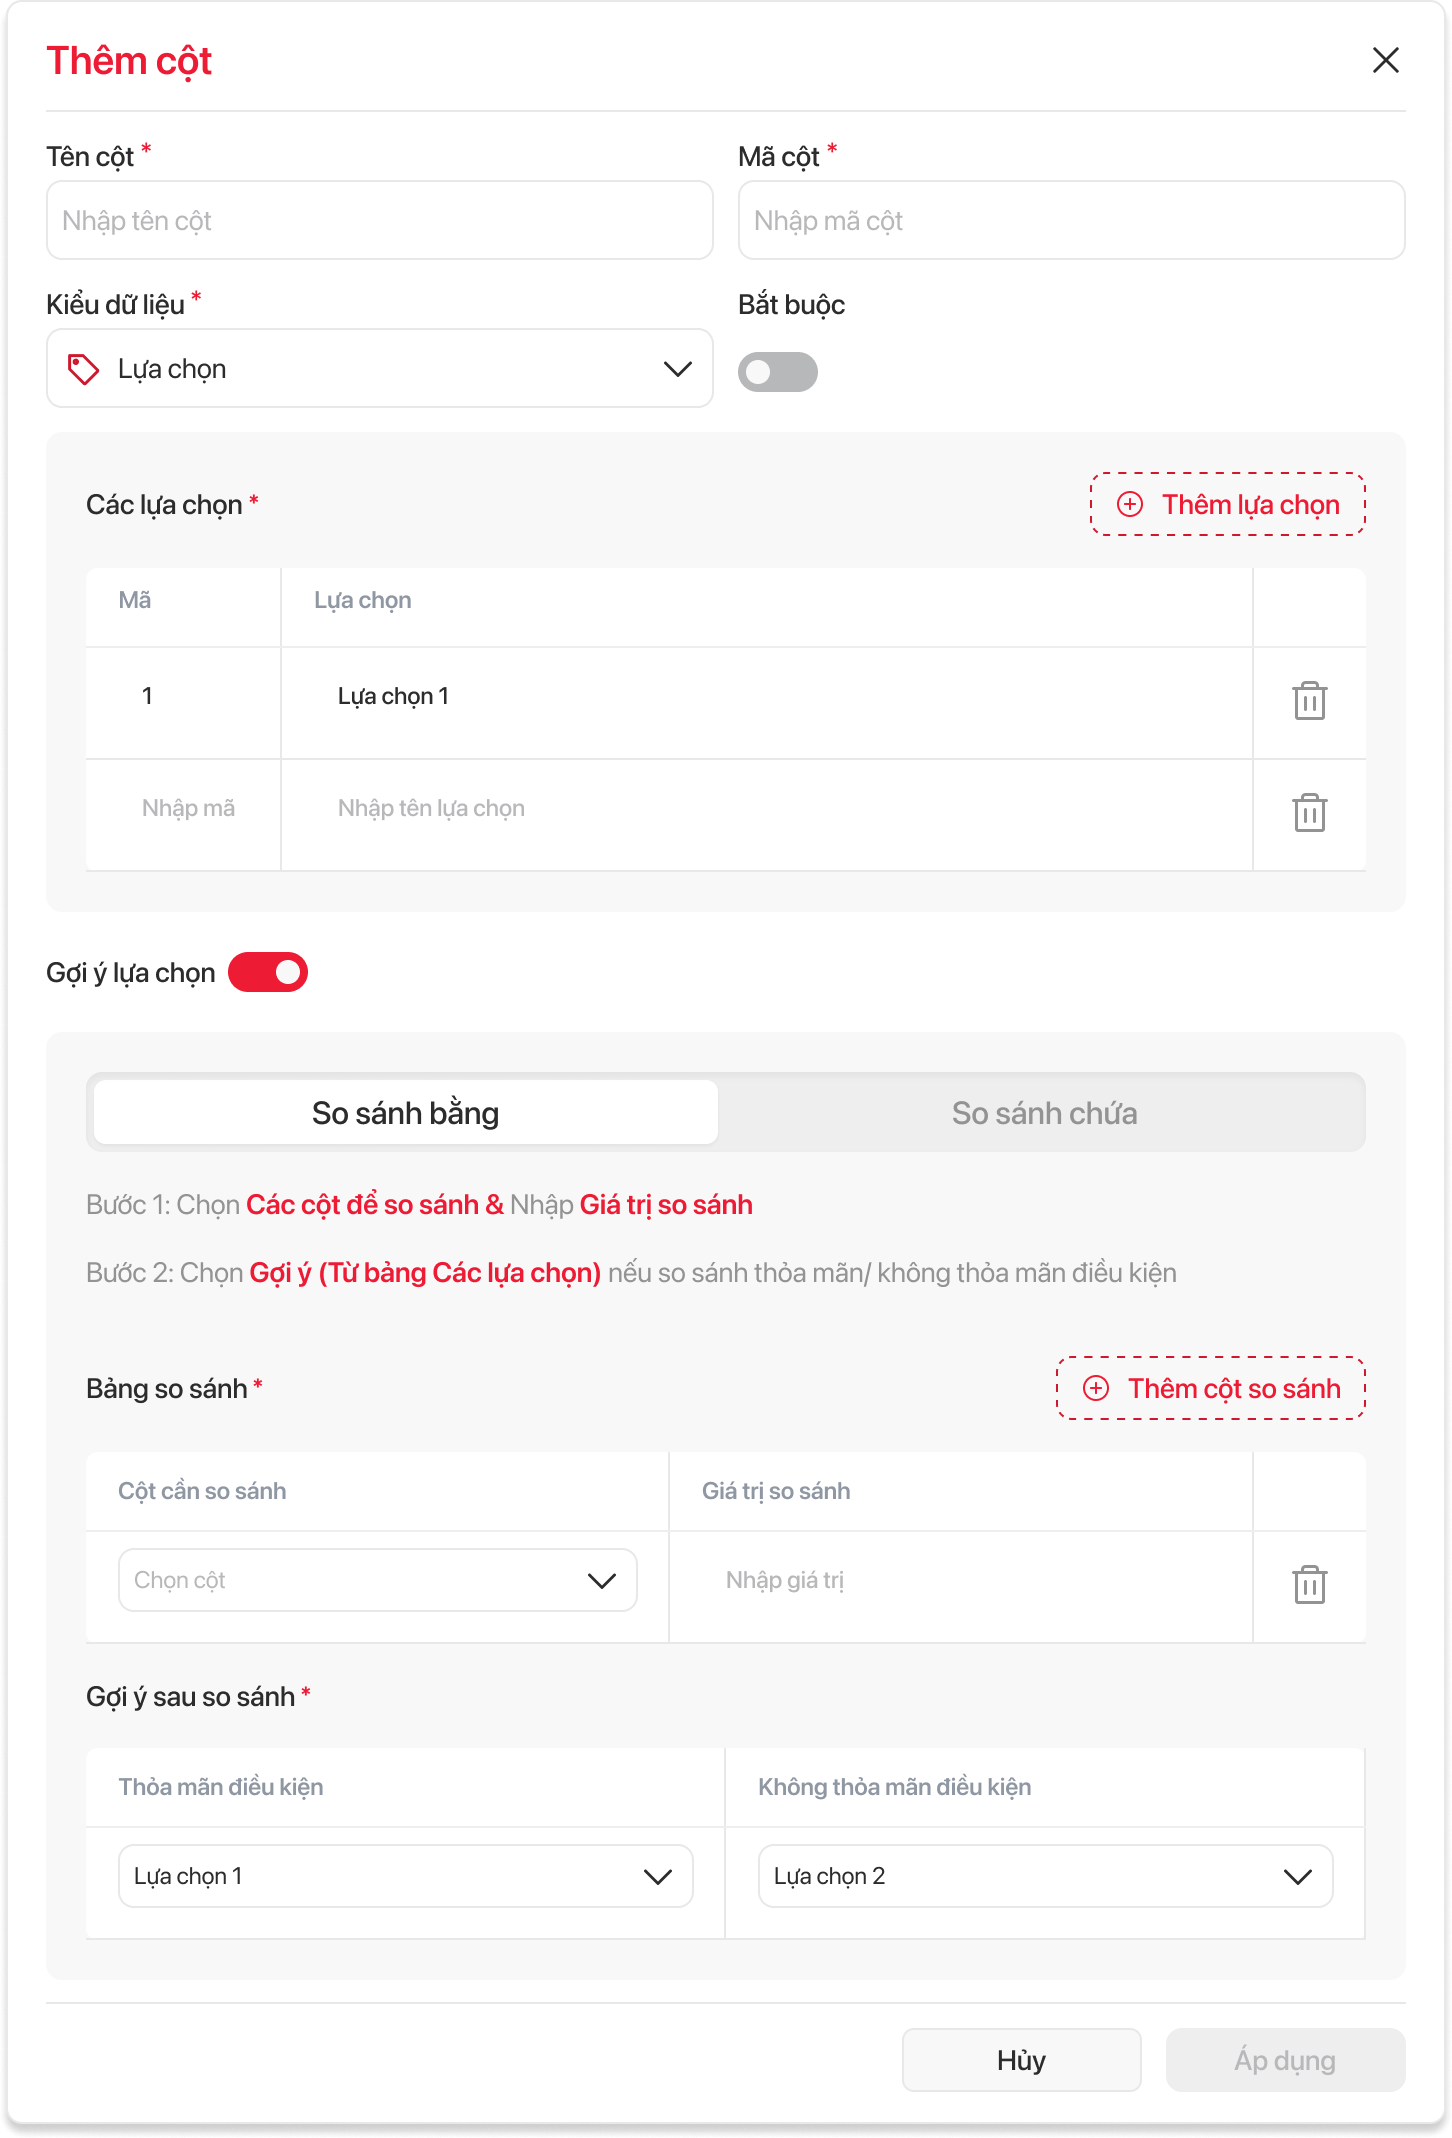1452x2138 pixels.
Task: Click the plus icon in Thêm cột so sánh
Action: tap(1096, 1388)
